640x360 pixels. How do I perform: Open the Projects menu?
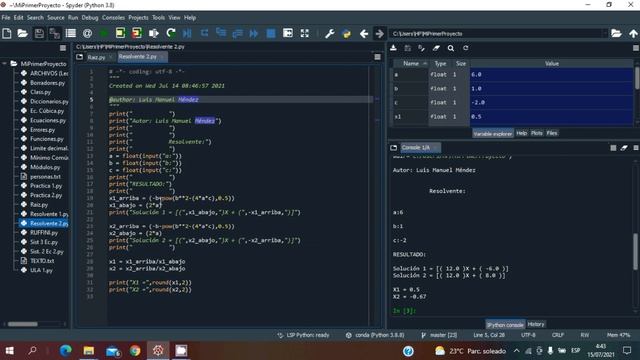pos(138,18)
